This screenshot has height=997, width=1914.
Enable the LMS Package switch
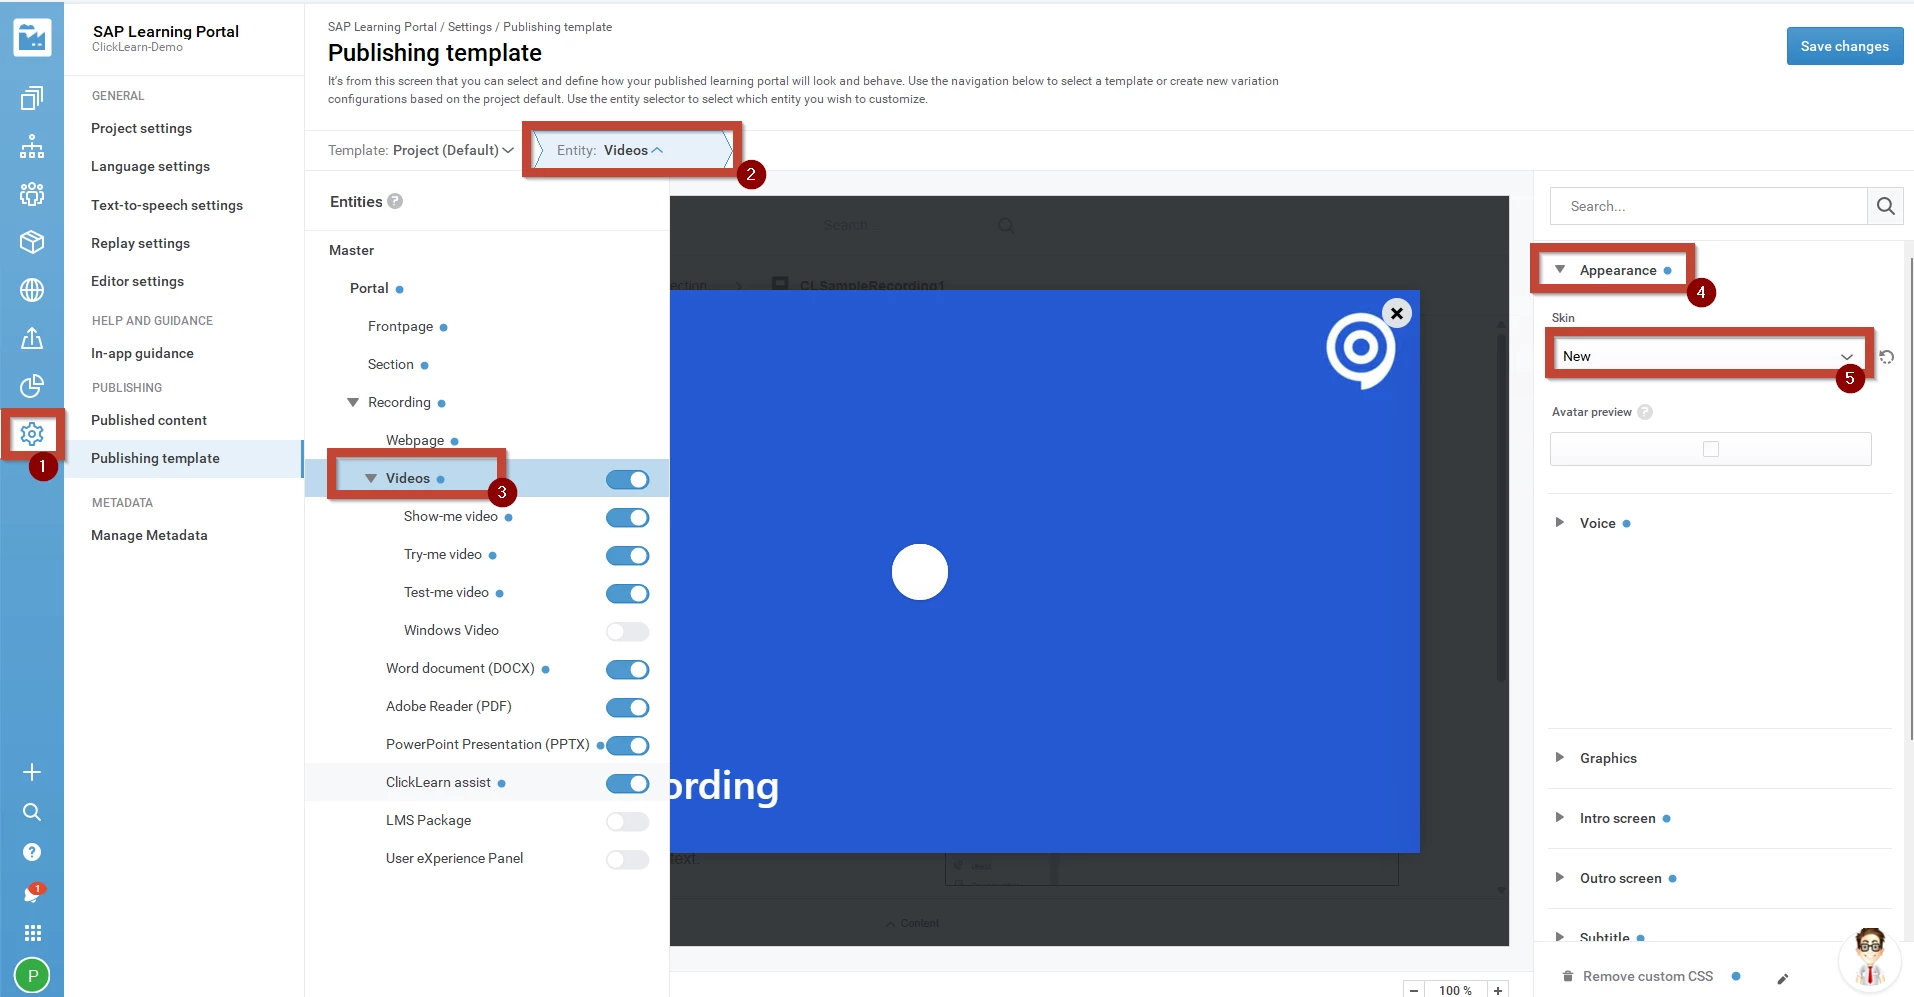pos(628,822)
